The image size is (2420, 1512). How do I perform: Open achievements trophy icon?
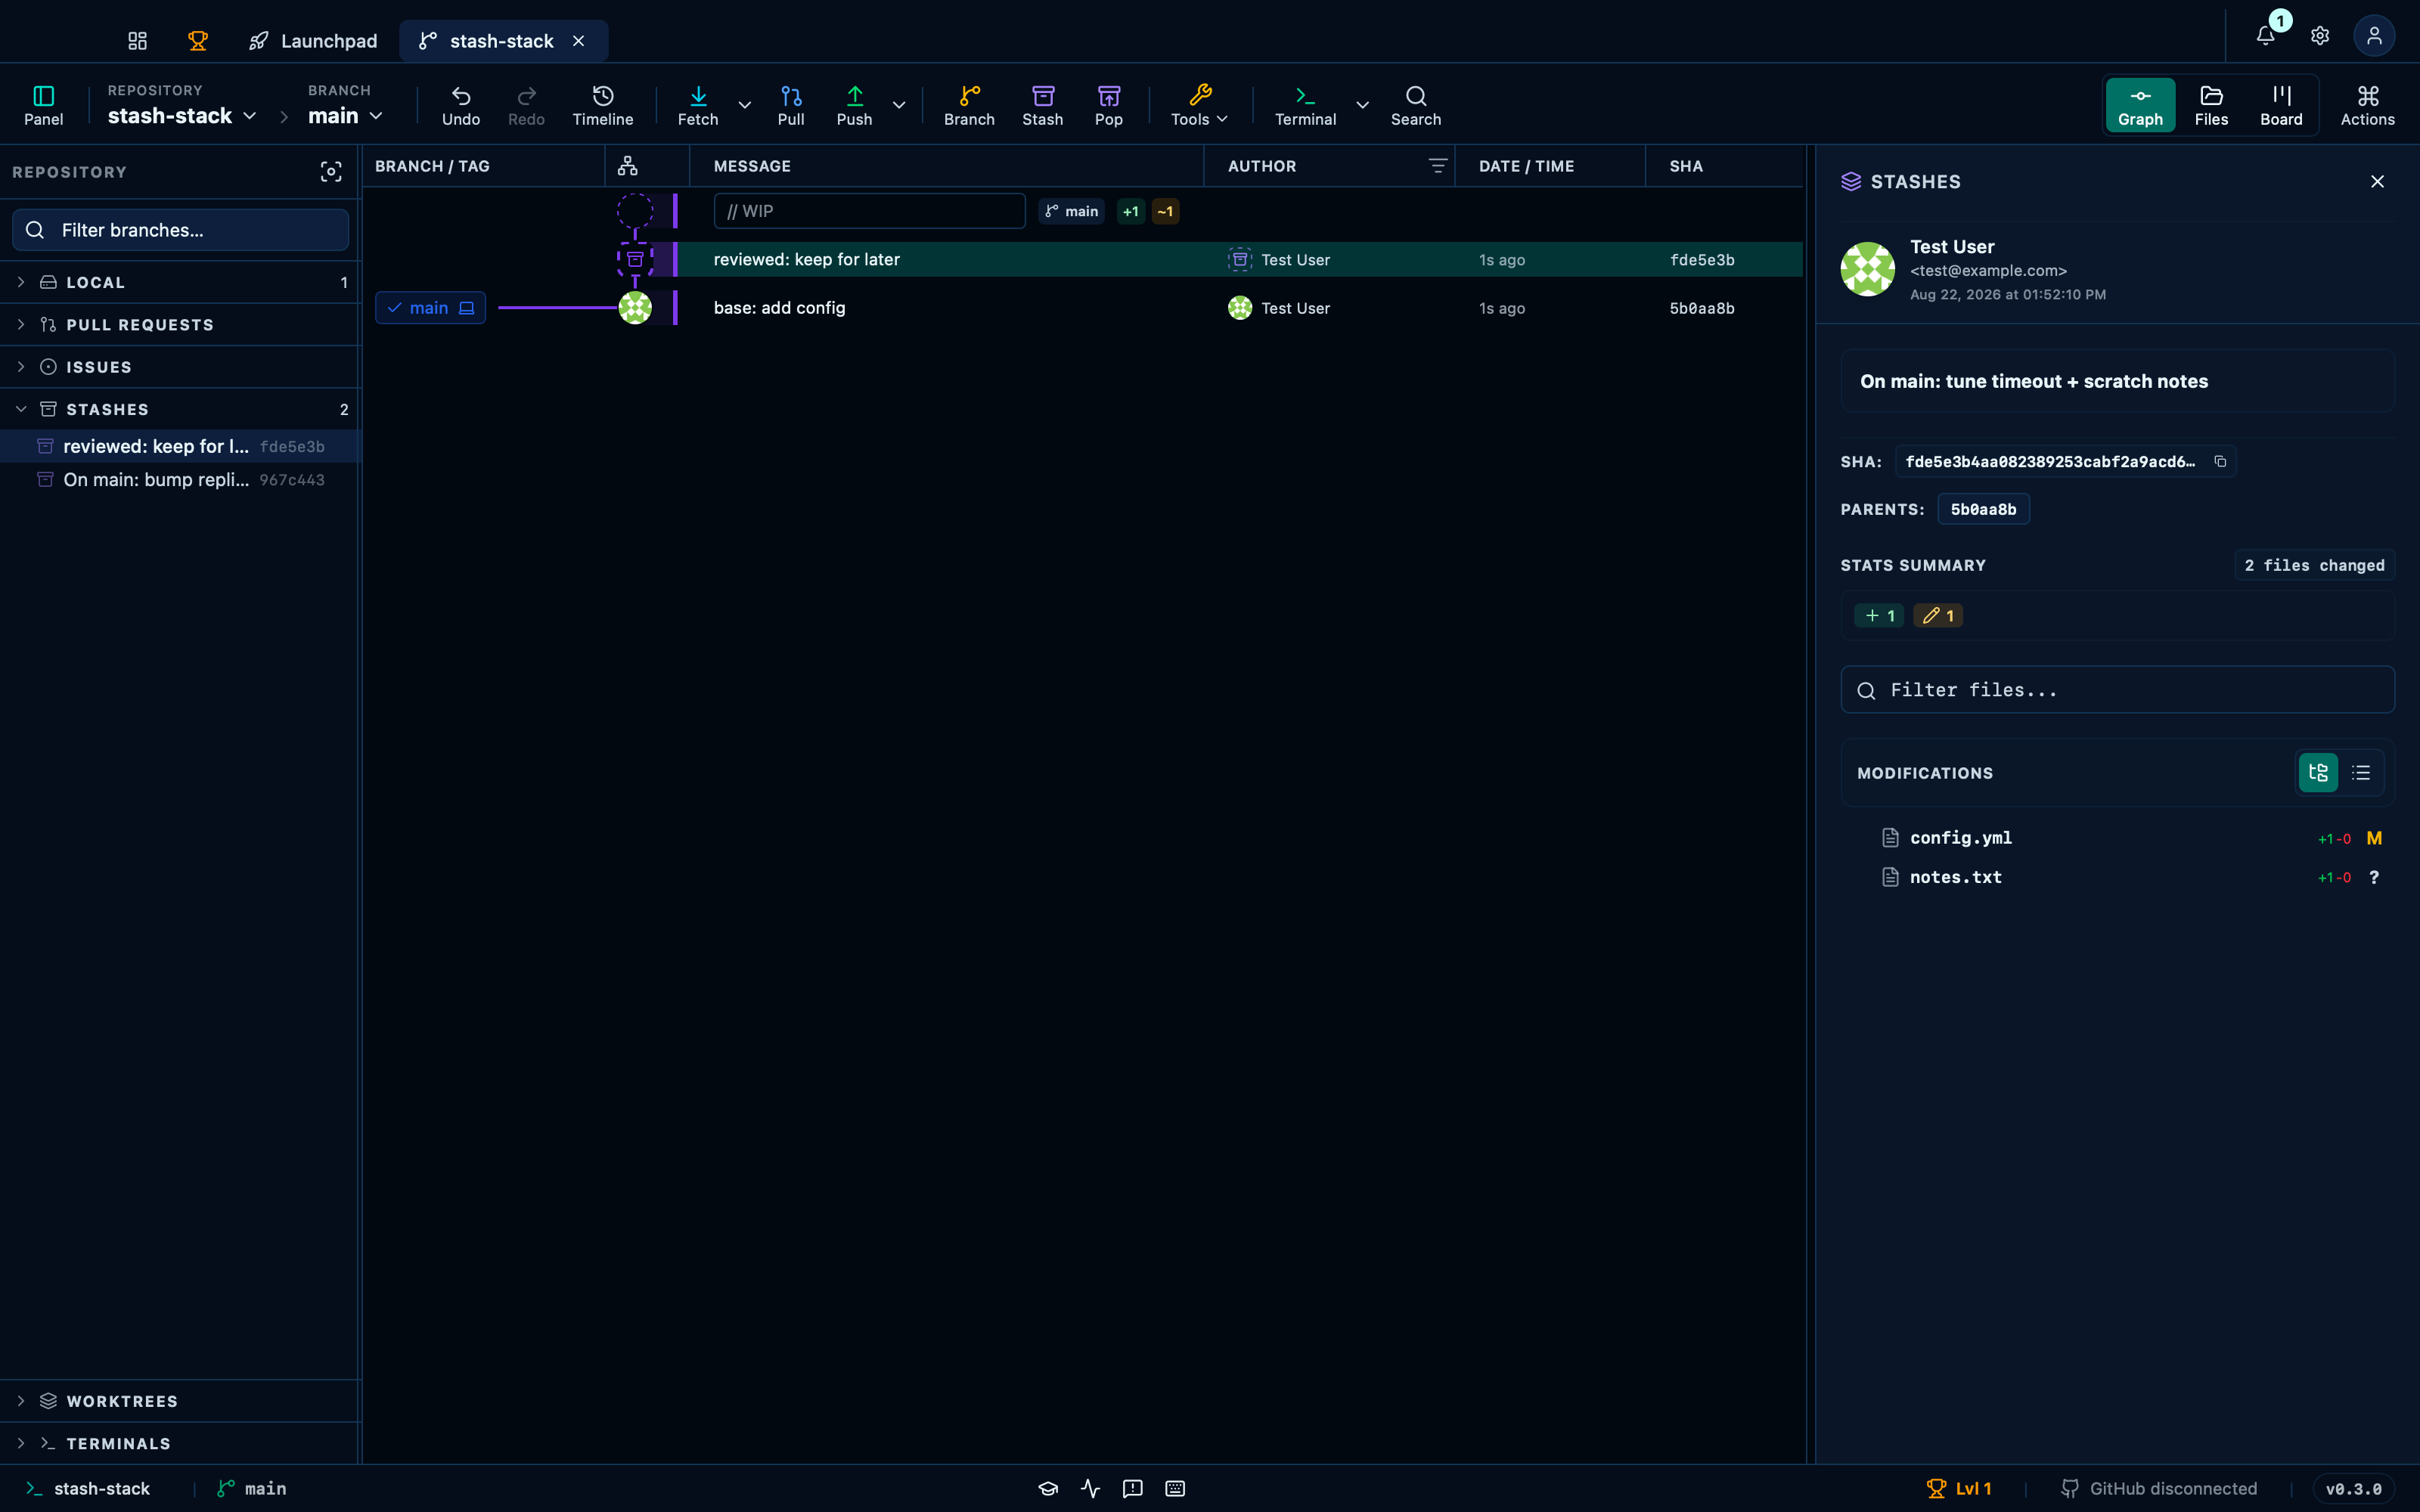[x=198, y=41]
